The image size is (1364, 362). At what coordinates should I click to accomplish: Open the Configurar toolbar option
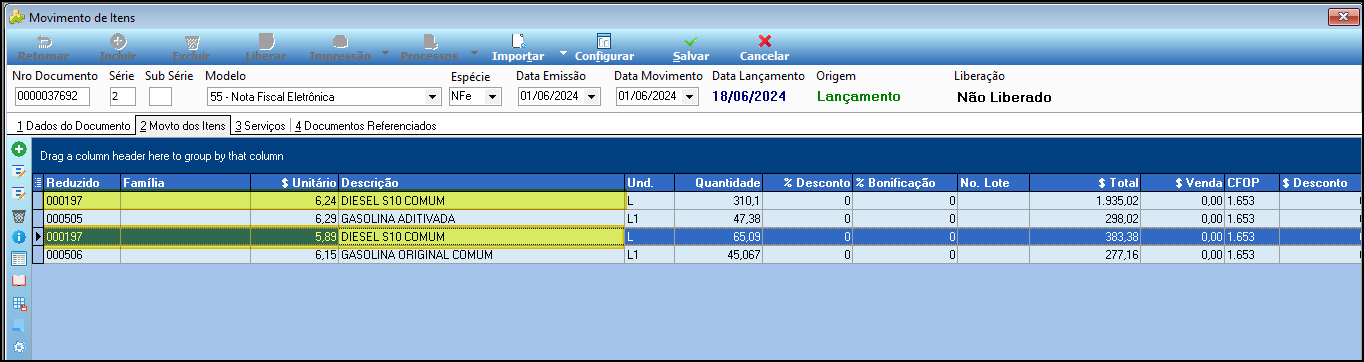pos(604,48)
